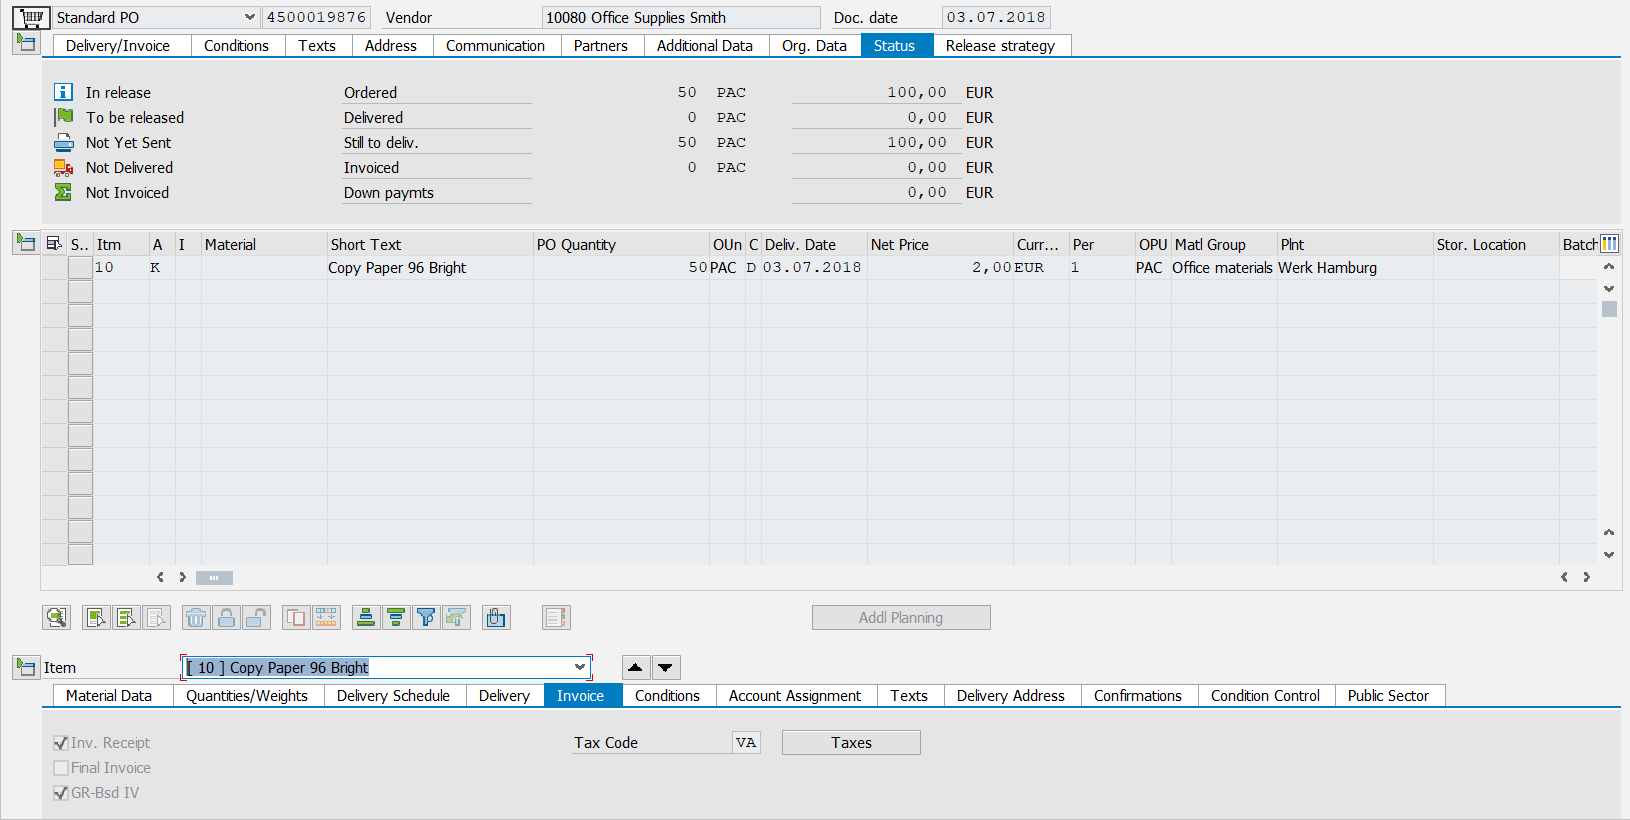
Task: Switch to the Release strategy tab
Action: [1000, 46]
